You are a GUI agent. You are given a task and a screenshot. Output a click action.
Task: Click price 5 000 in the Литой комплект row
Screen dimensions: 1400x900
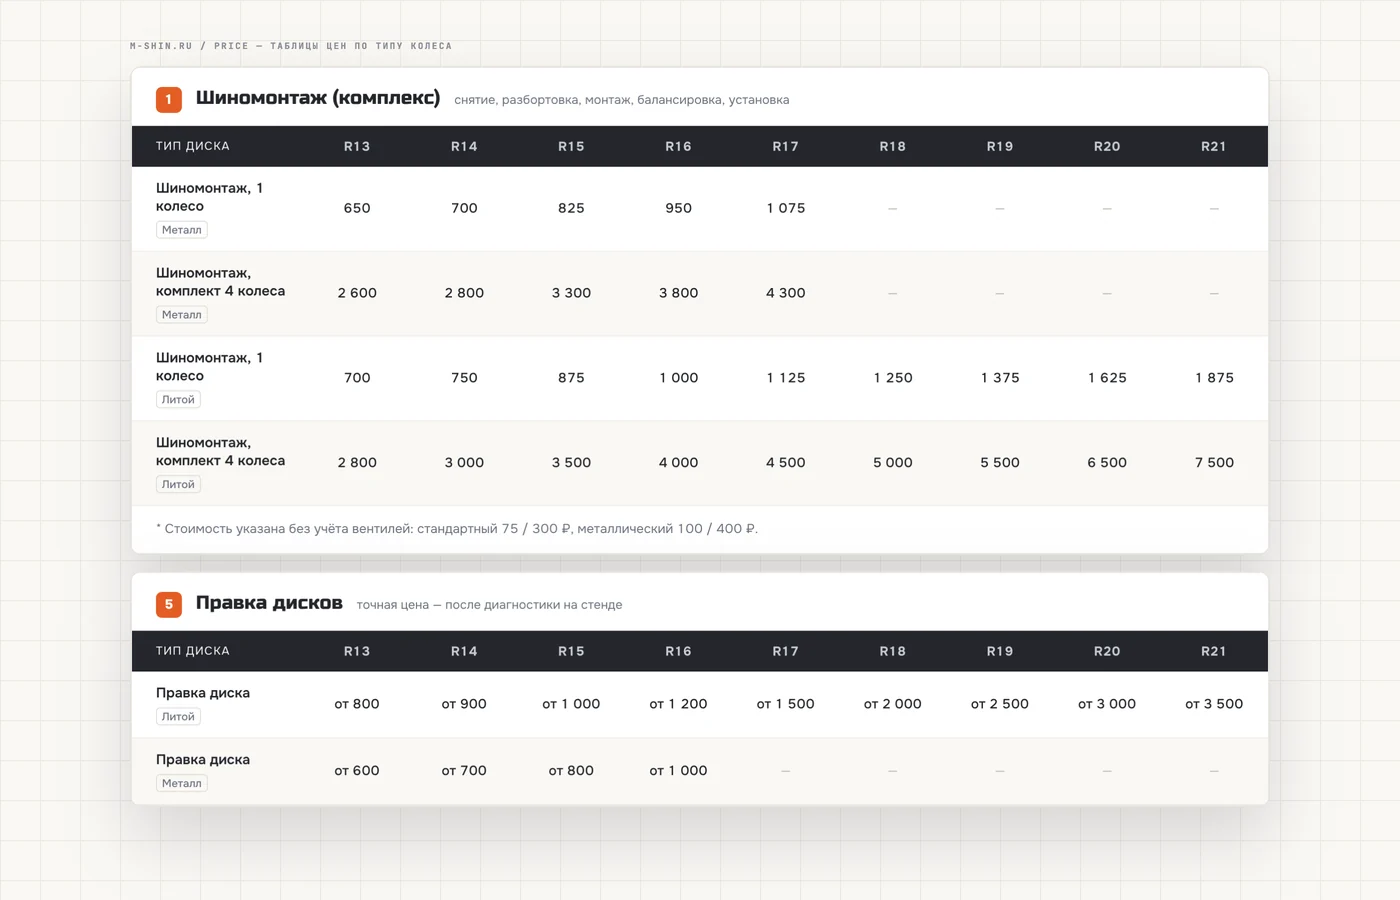point(892,463)
